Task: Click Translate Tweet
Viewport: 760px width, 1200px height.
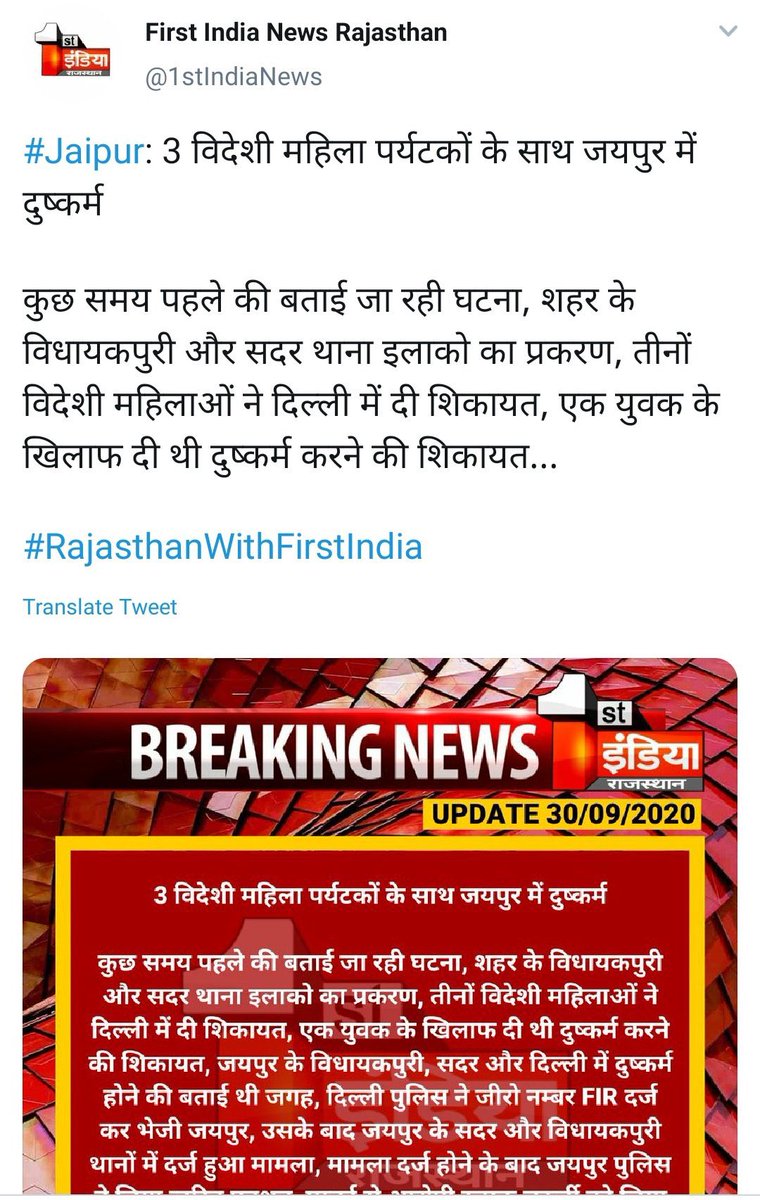Action: pyautogui.click(x=100, y=607)
